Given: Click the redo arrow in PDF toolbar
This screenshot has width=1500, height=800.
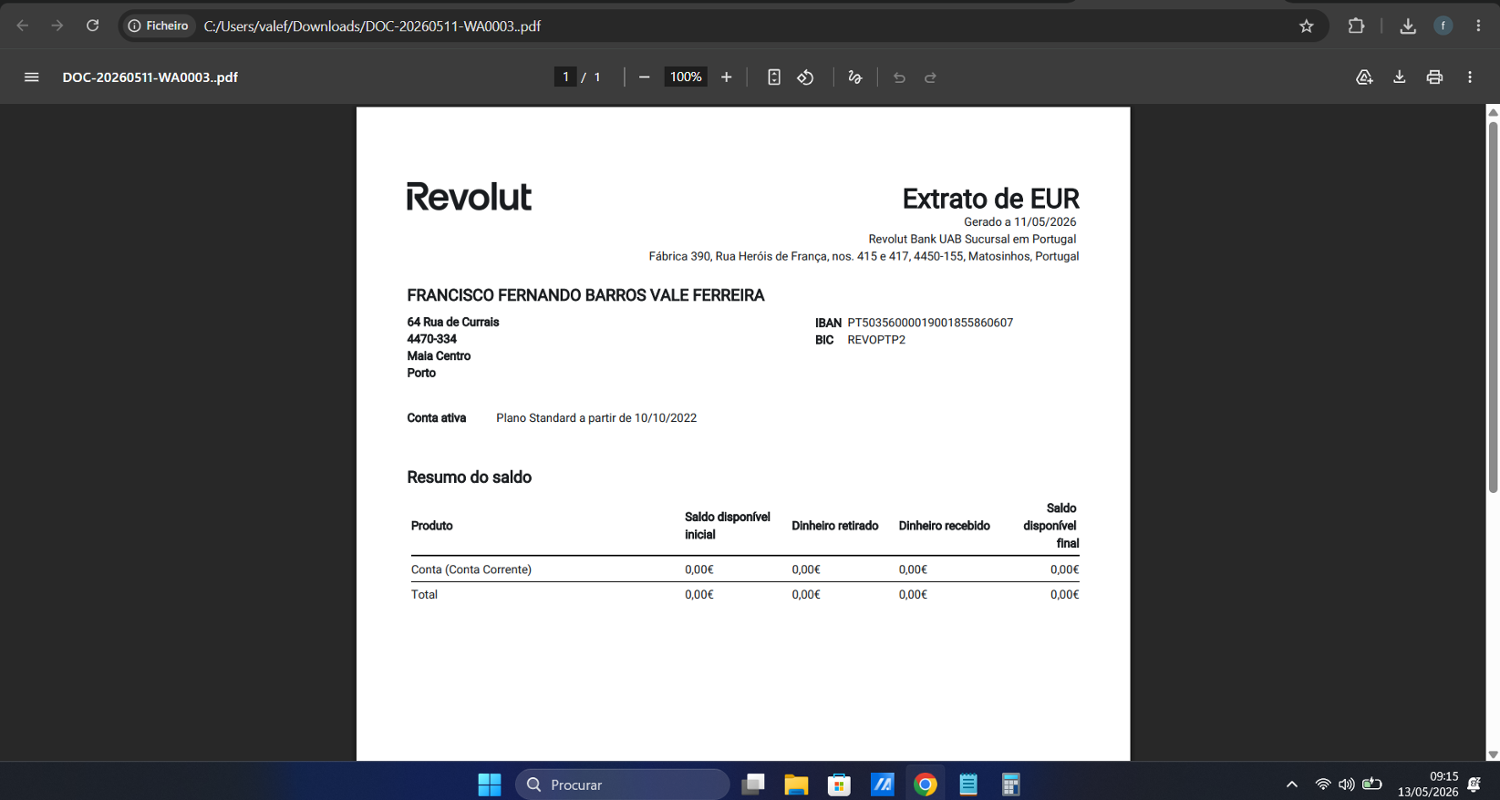Looking at the screenshot, I should coord(930,77).
